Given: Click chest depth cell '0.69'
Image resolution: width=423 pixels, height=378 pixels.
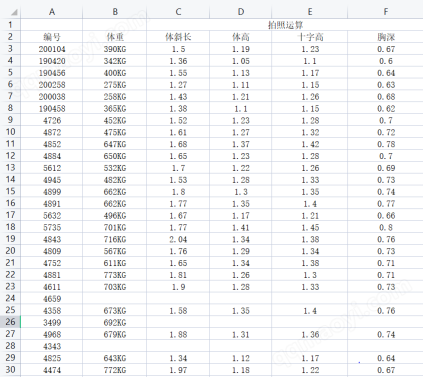Looking at the screenshot, I should 385,168.
